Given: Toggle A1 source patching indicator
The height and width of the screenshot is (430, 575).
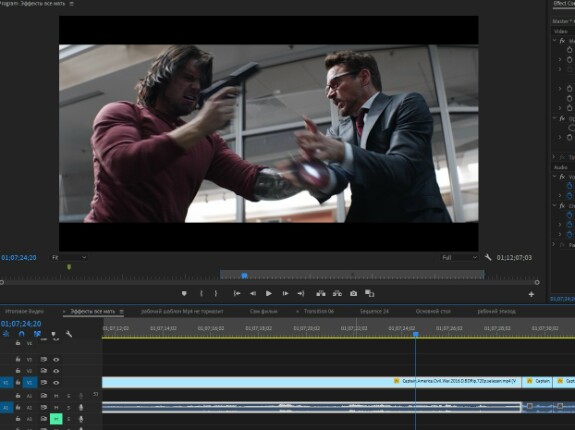Looking at the screenshot, I should 6,407.
